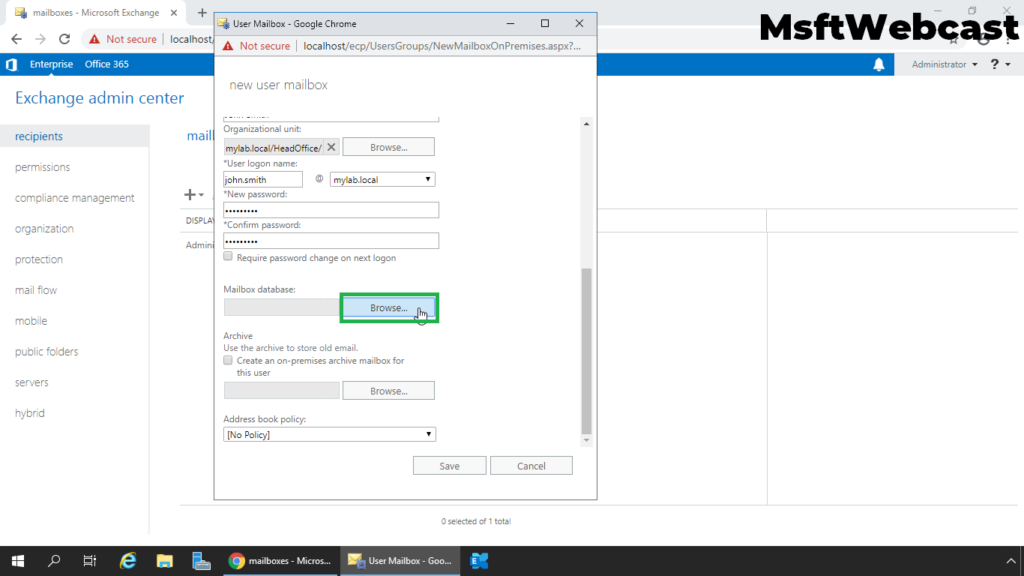The width and height of the screenshot is (1024, 576).
Task: Open compliance management section
Action: 74,197
